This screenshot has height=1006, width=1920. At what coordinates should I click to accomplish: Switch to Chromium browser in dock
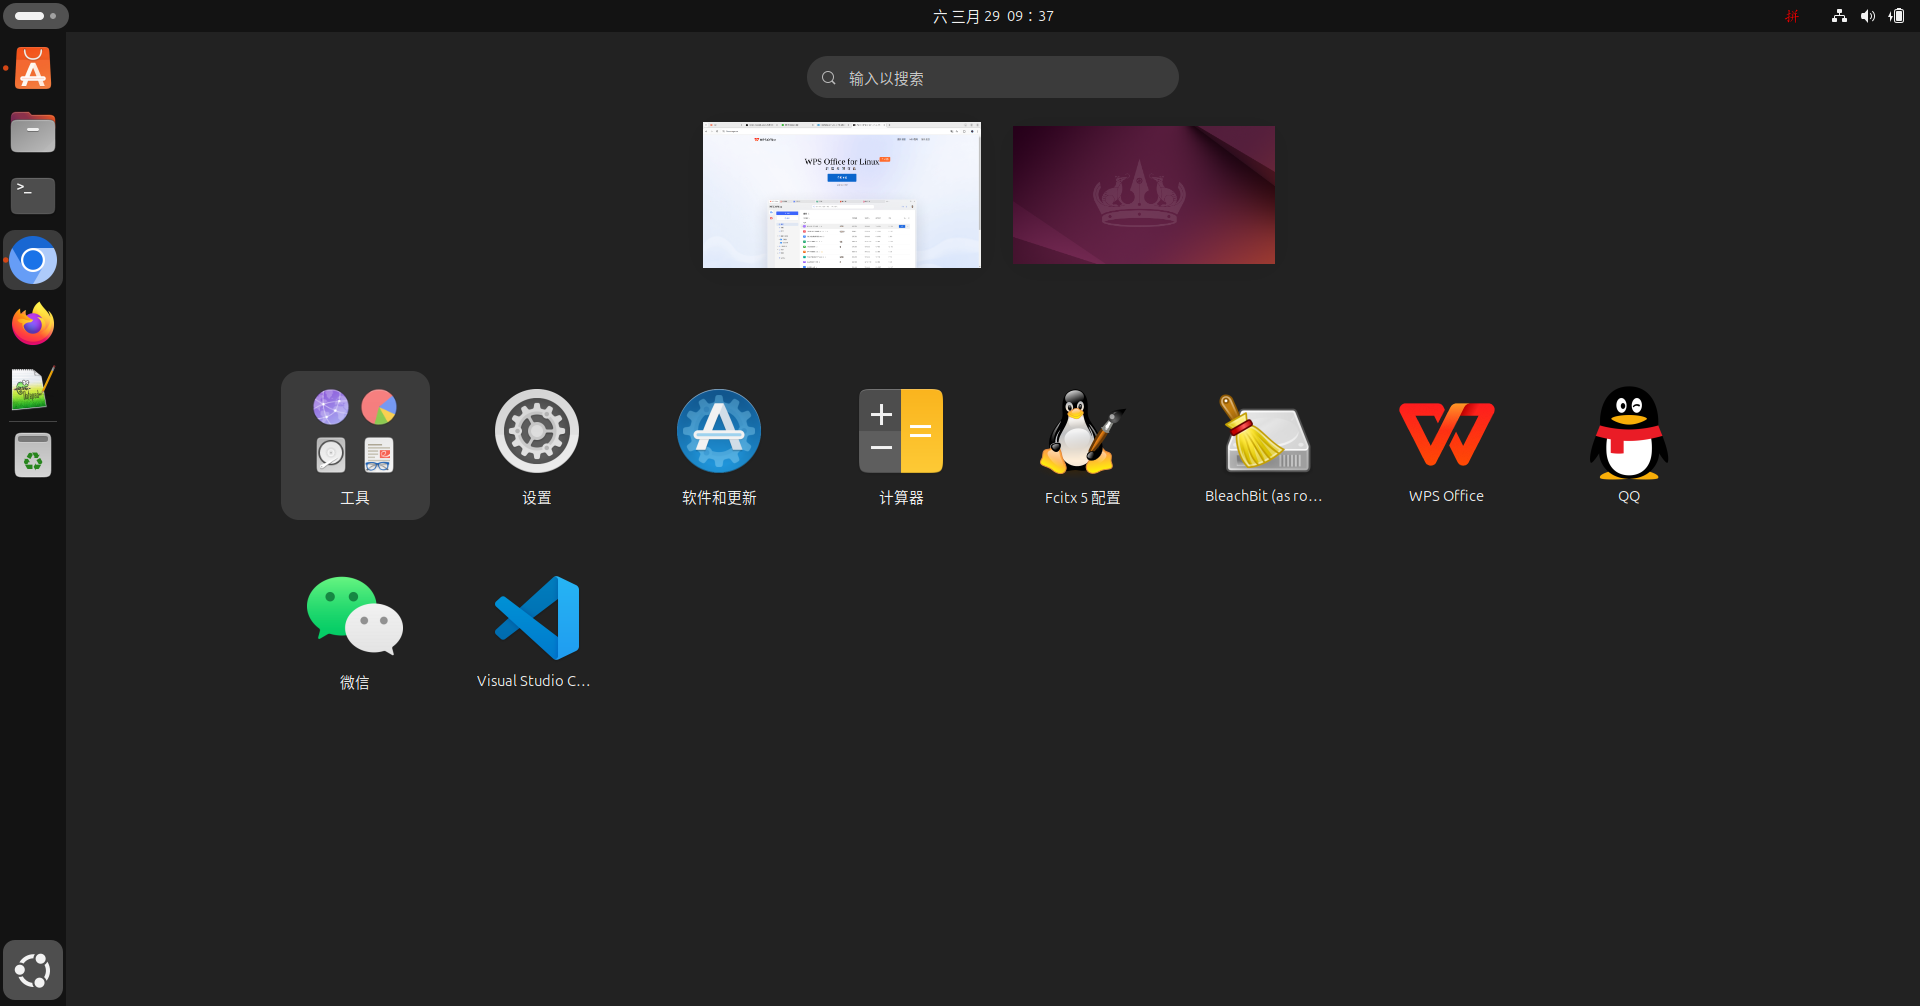pos(33,260)
